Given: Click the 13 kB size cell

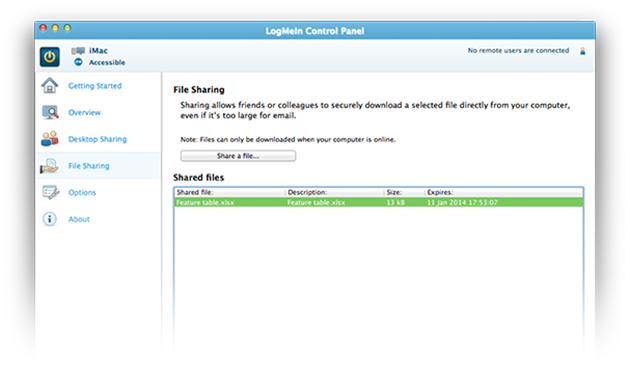Looking at the screenshot, I should pyautogui.click(x=395, y=202).
